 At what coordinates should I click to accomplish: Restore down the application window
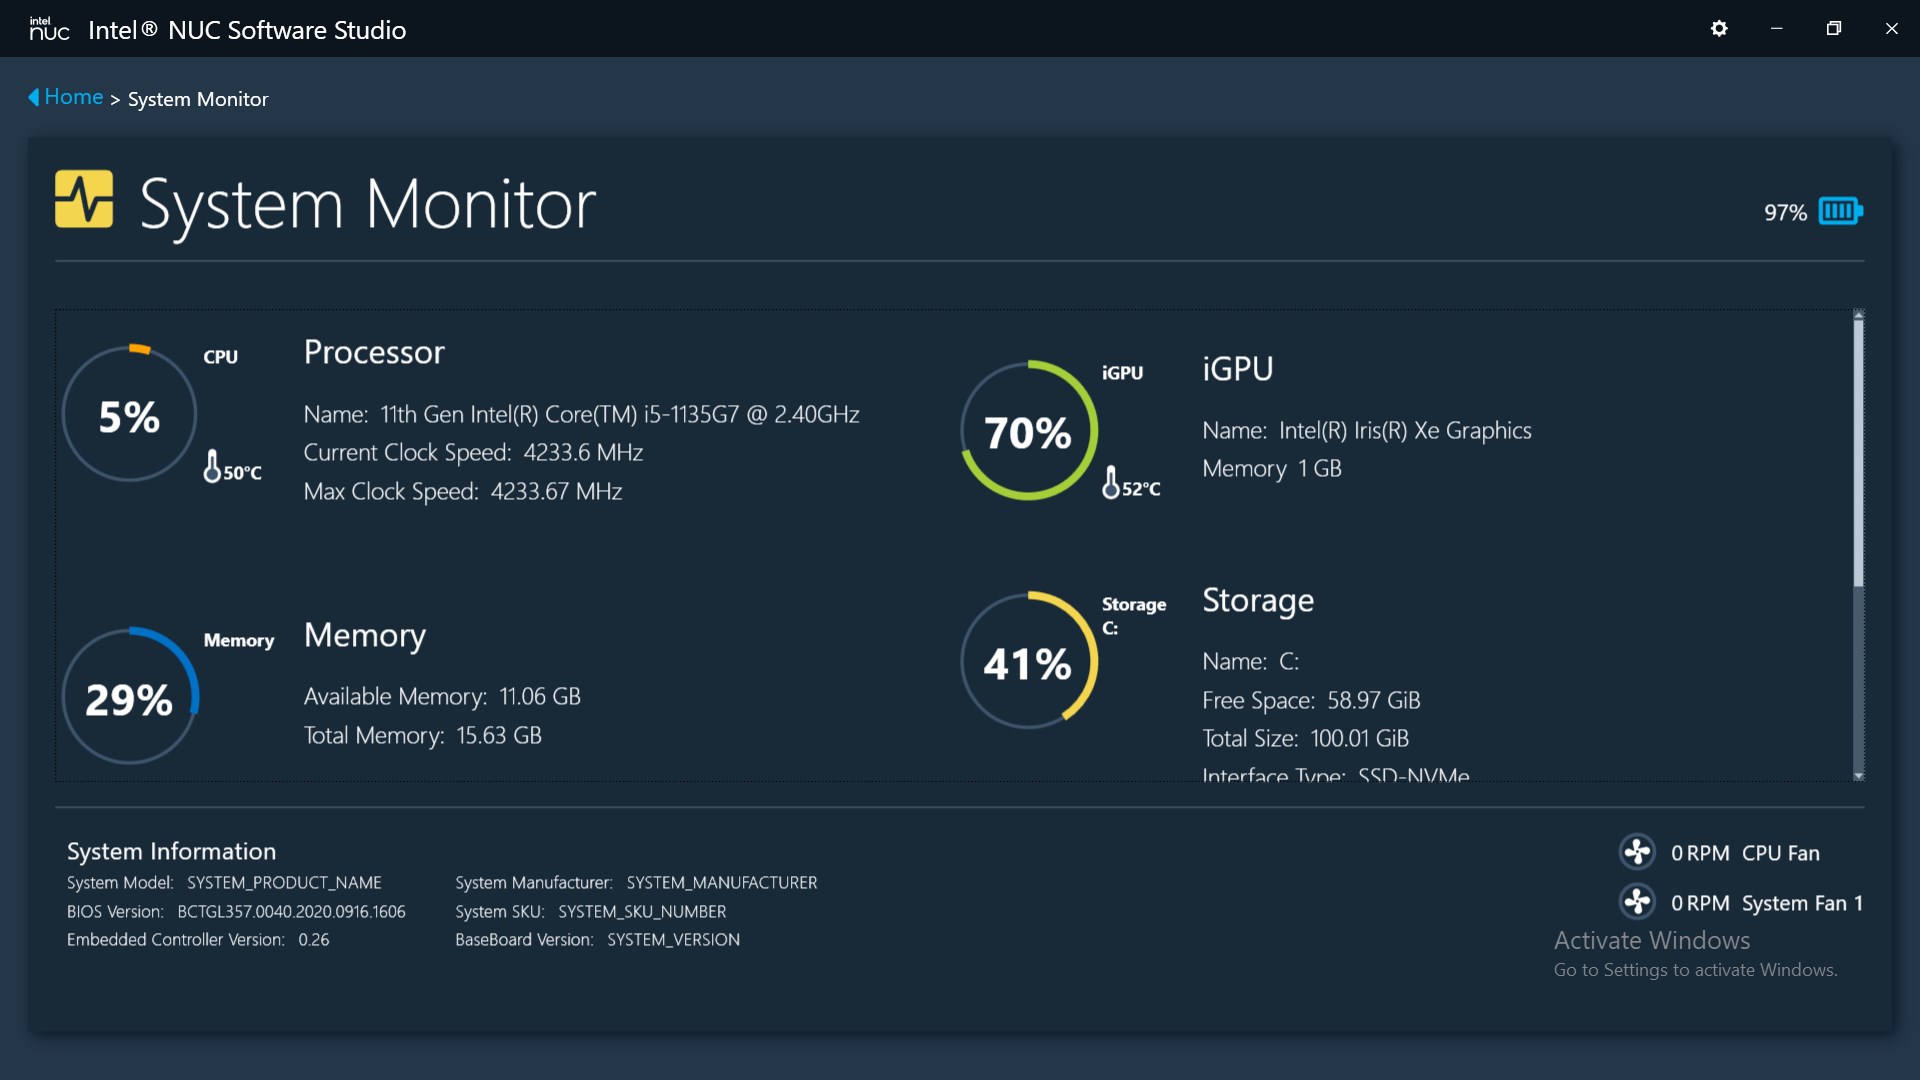tap(1833, 29)
